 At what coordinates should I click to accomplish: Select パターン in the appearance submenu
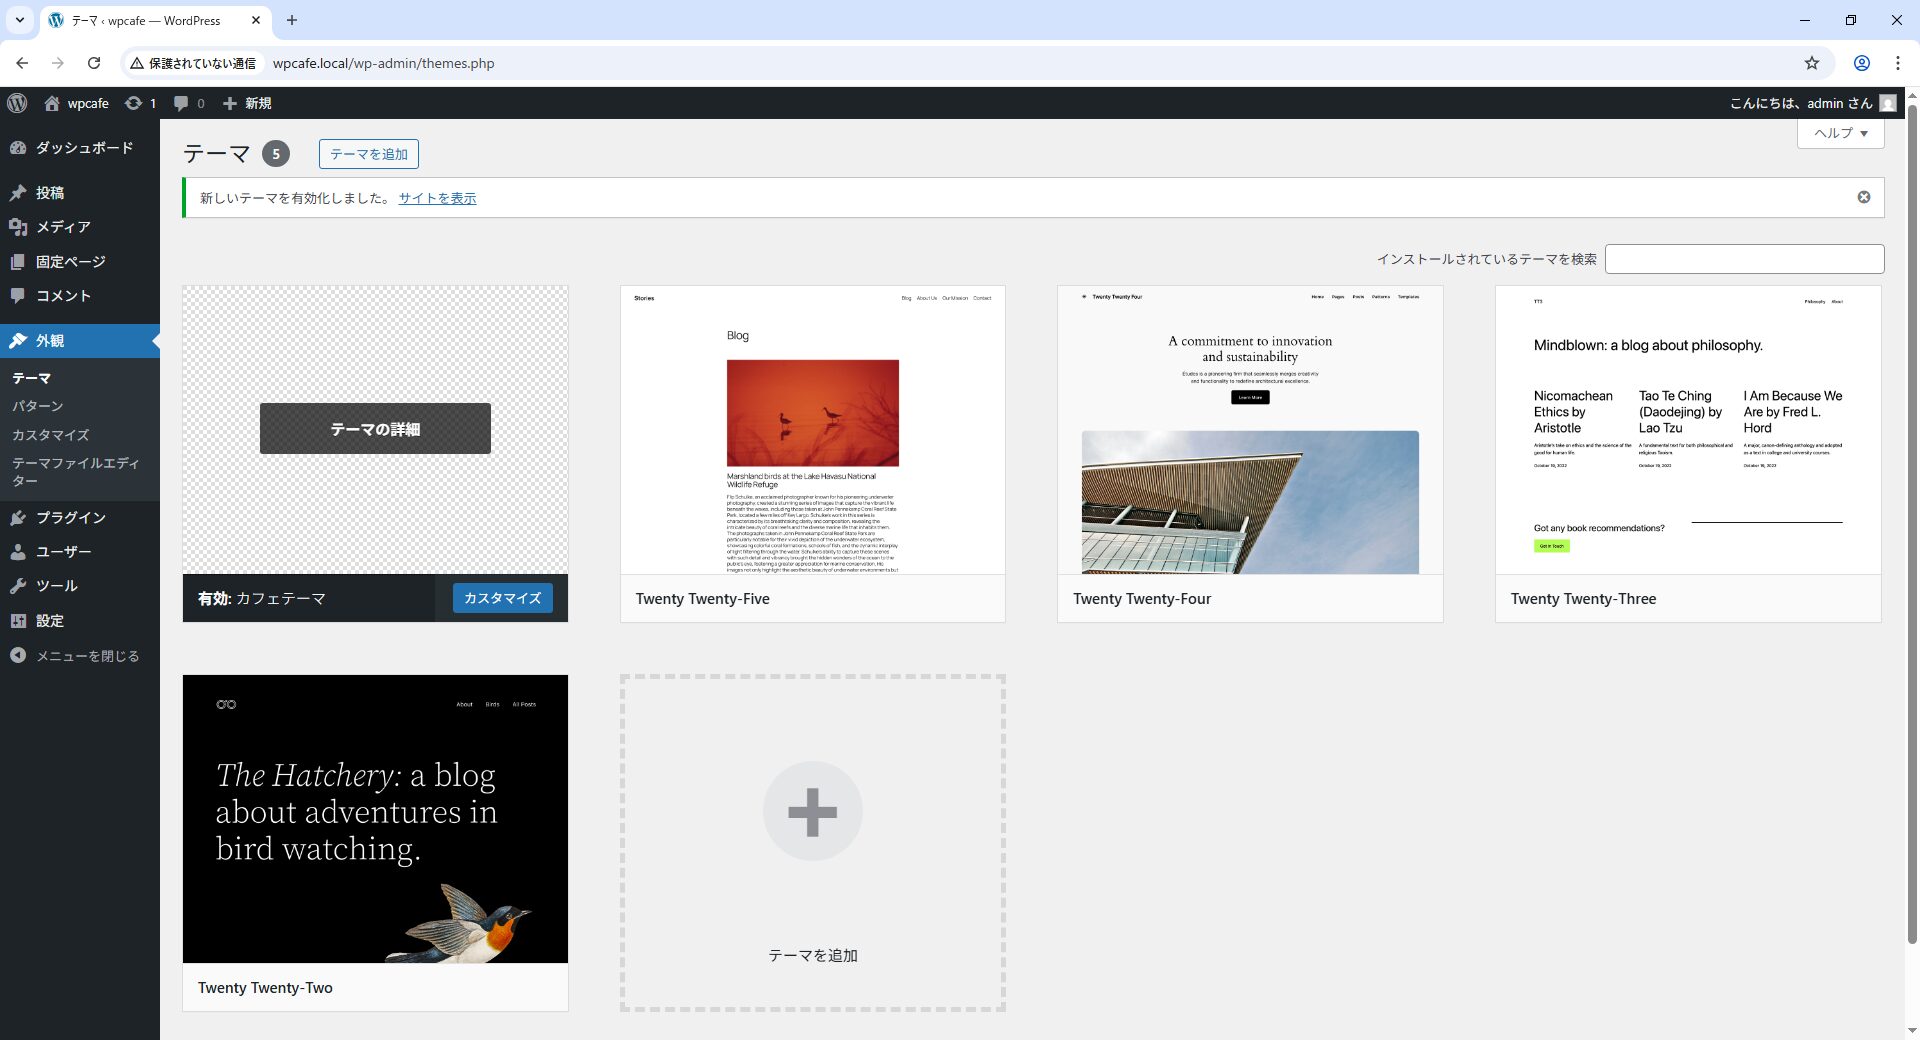pos(38,406)
